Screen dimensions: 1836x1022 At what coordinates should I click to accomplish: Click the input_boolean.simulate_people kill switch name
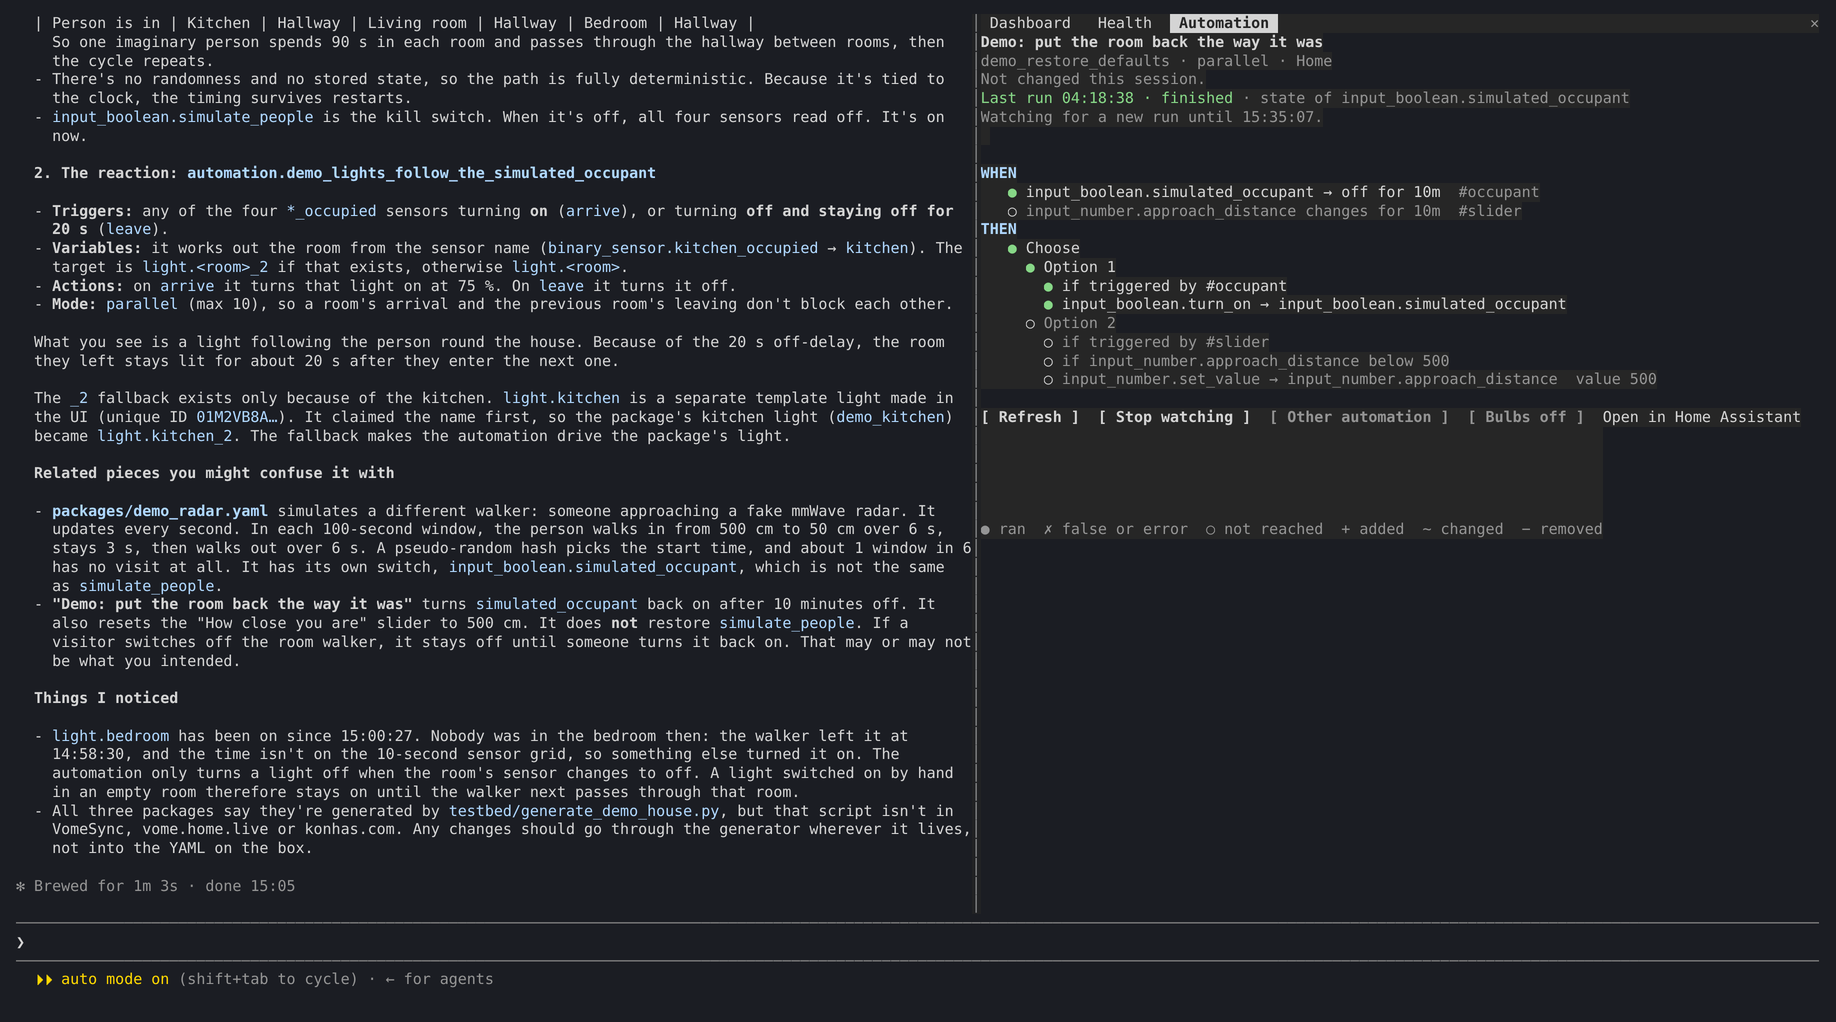coord(182,117)
